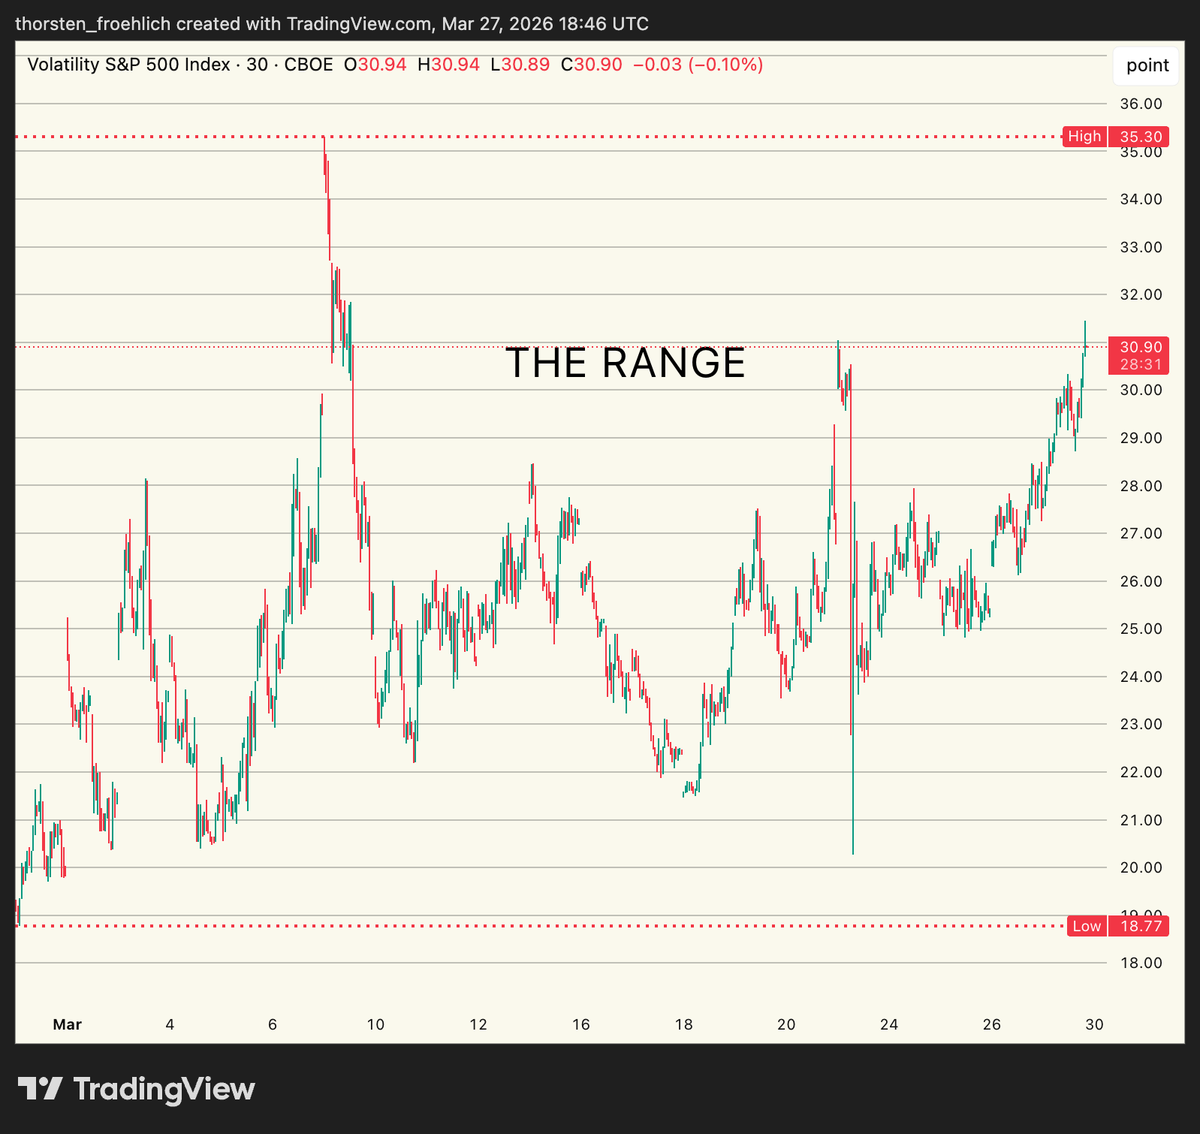Click the current price label 30.90

point(1140,347)
